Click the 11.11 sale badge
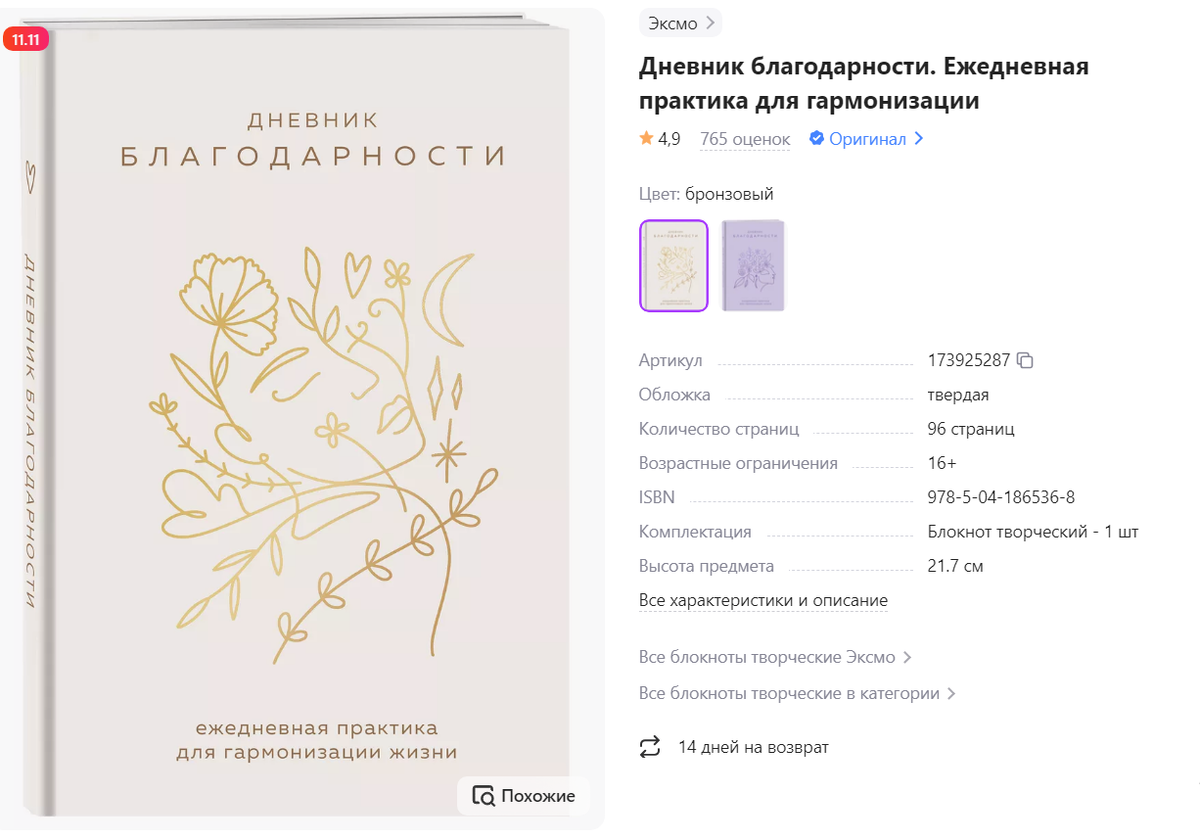 tap(26, 40)
